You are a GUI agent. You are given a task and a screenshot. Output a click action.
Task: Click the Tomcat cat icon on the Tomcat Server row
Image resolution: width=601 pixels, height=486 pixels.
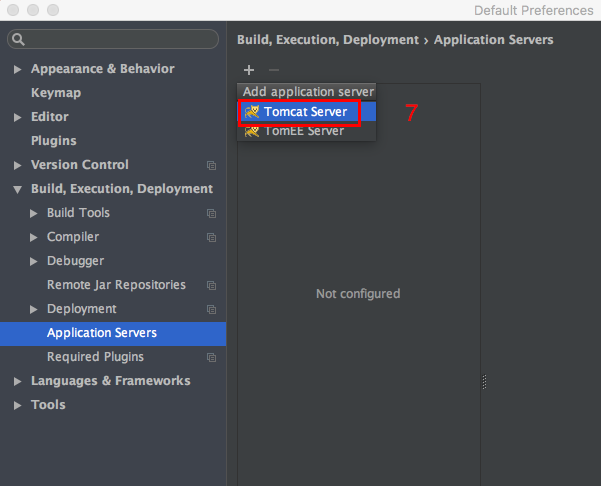(252, 112)
